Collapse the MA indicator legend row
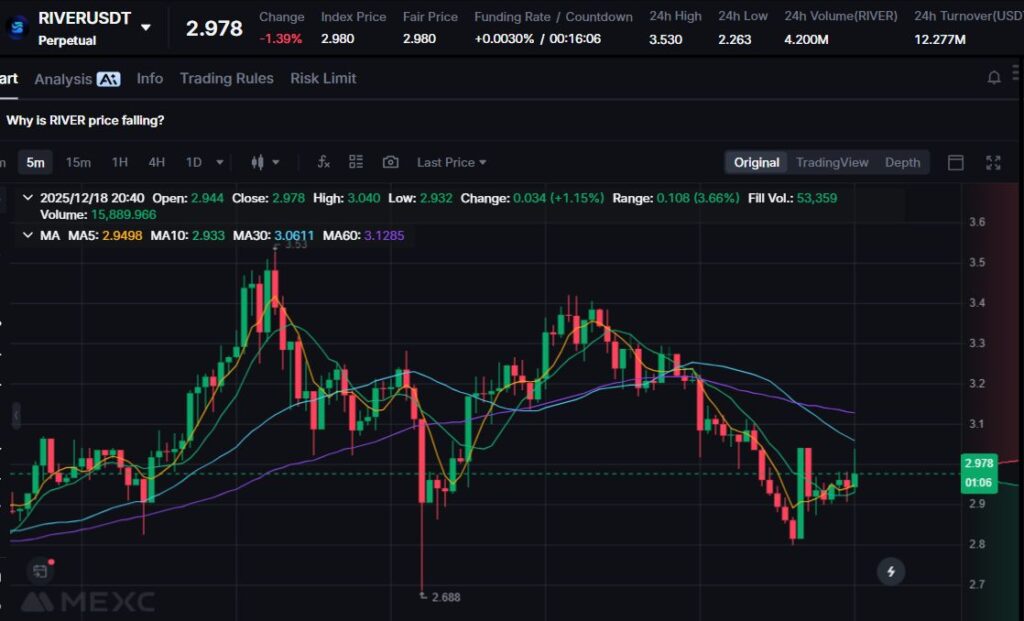This screenshot has height=621, width=1024. click(x=27, y=235)
